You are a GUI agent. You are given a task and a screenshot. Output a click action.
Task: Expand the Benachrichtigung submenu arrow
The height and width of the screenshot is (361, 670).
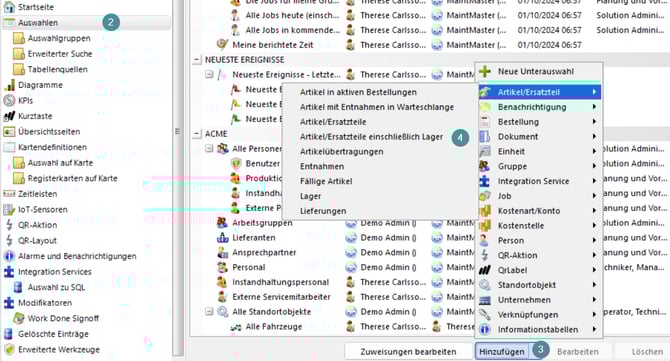[x=594, y=107]
